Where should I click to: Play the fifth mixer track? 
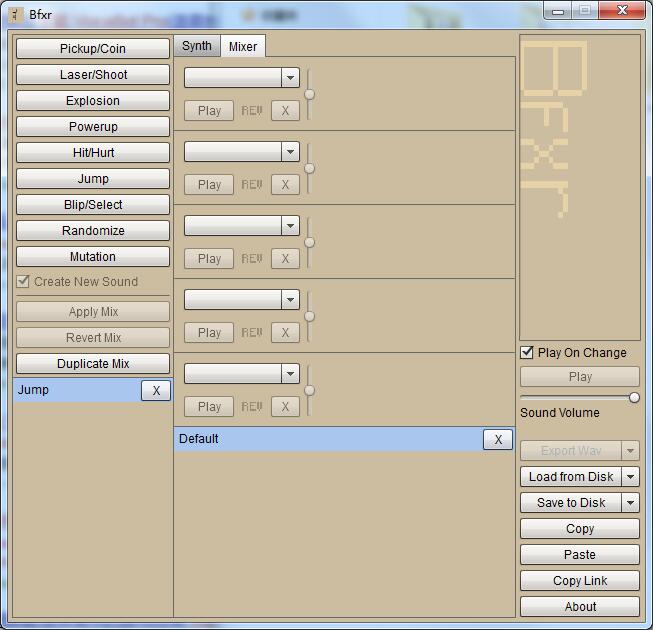[x=209, y=406]
